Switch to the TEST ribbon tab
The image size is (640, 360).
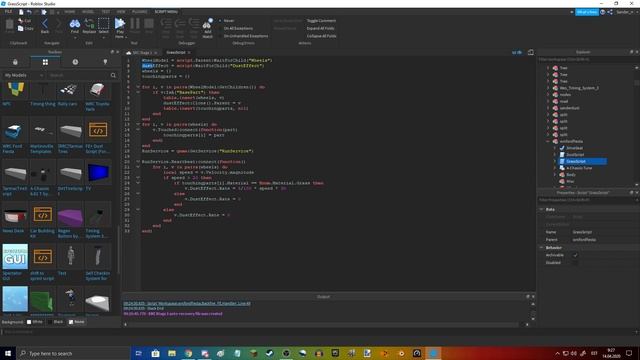pyautogui.click(x=106, y=12)
